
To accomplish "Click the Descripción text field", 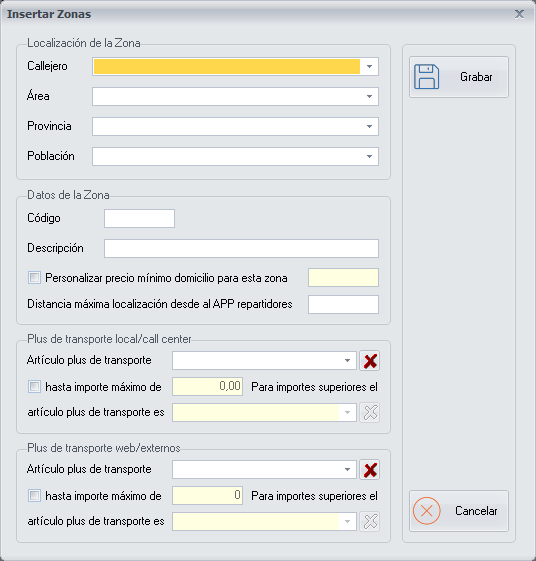I will (242, 249).
